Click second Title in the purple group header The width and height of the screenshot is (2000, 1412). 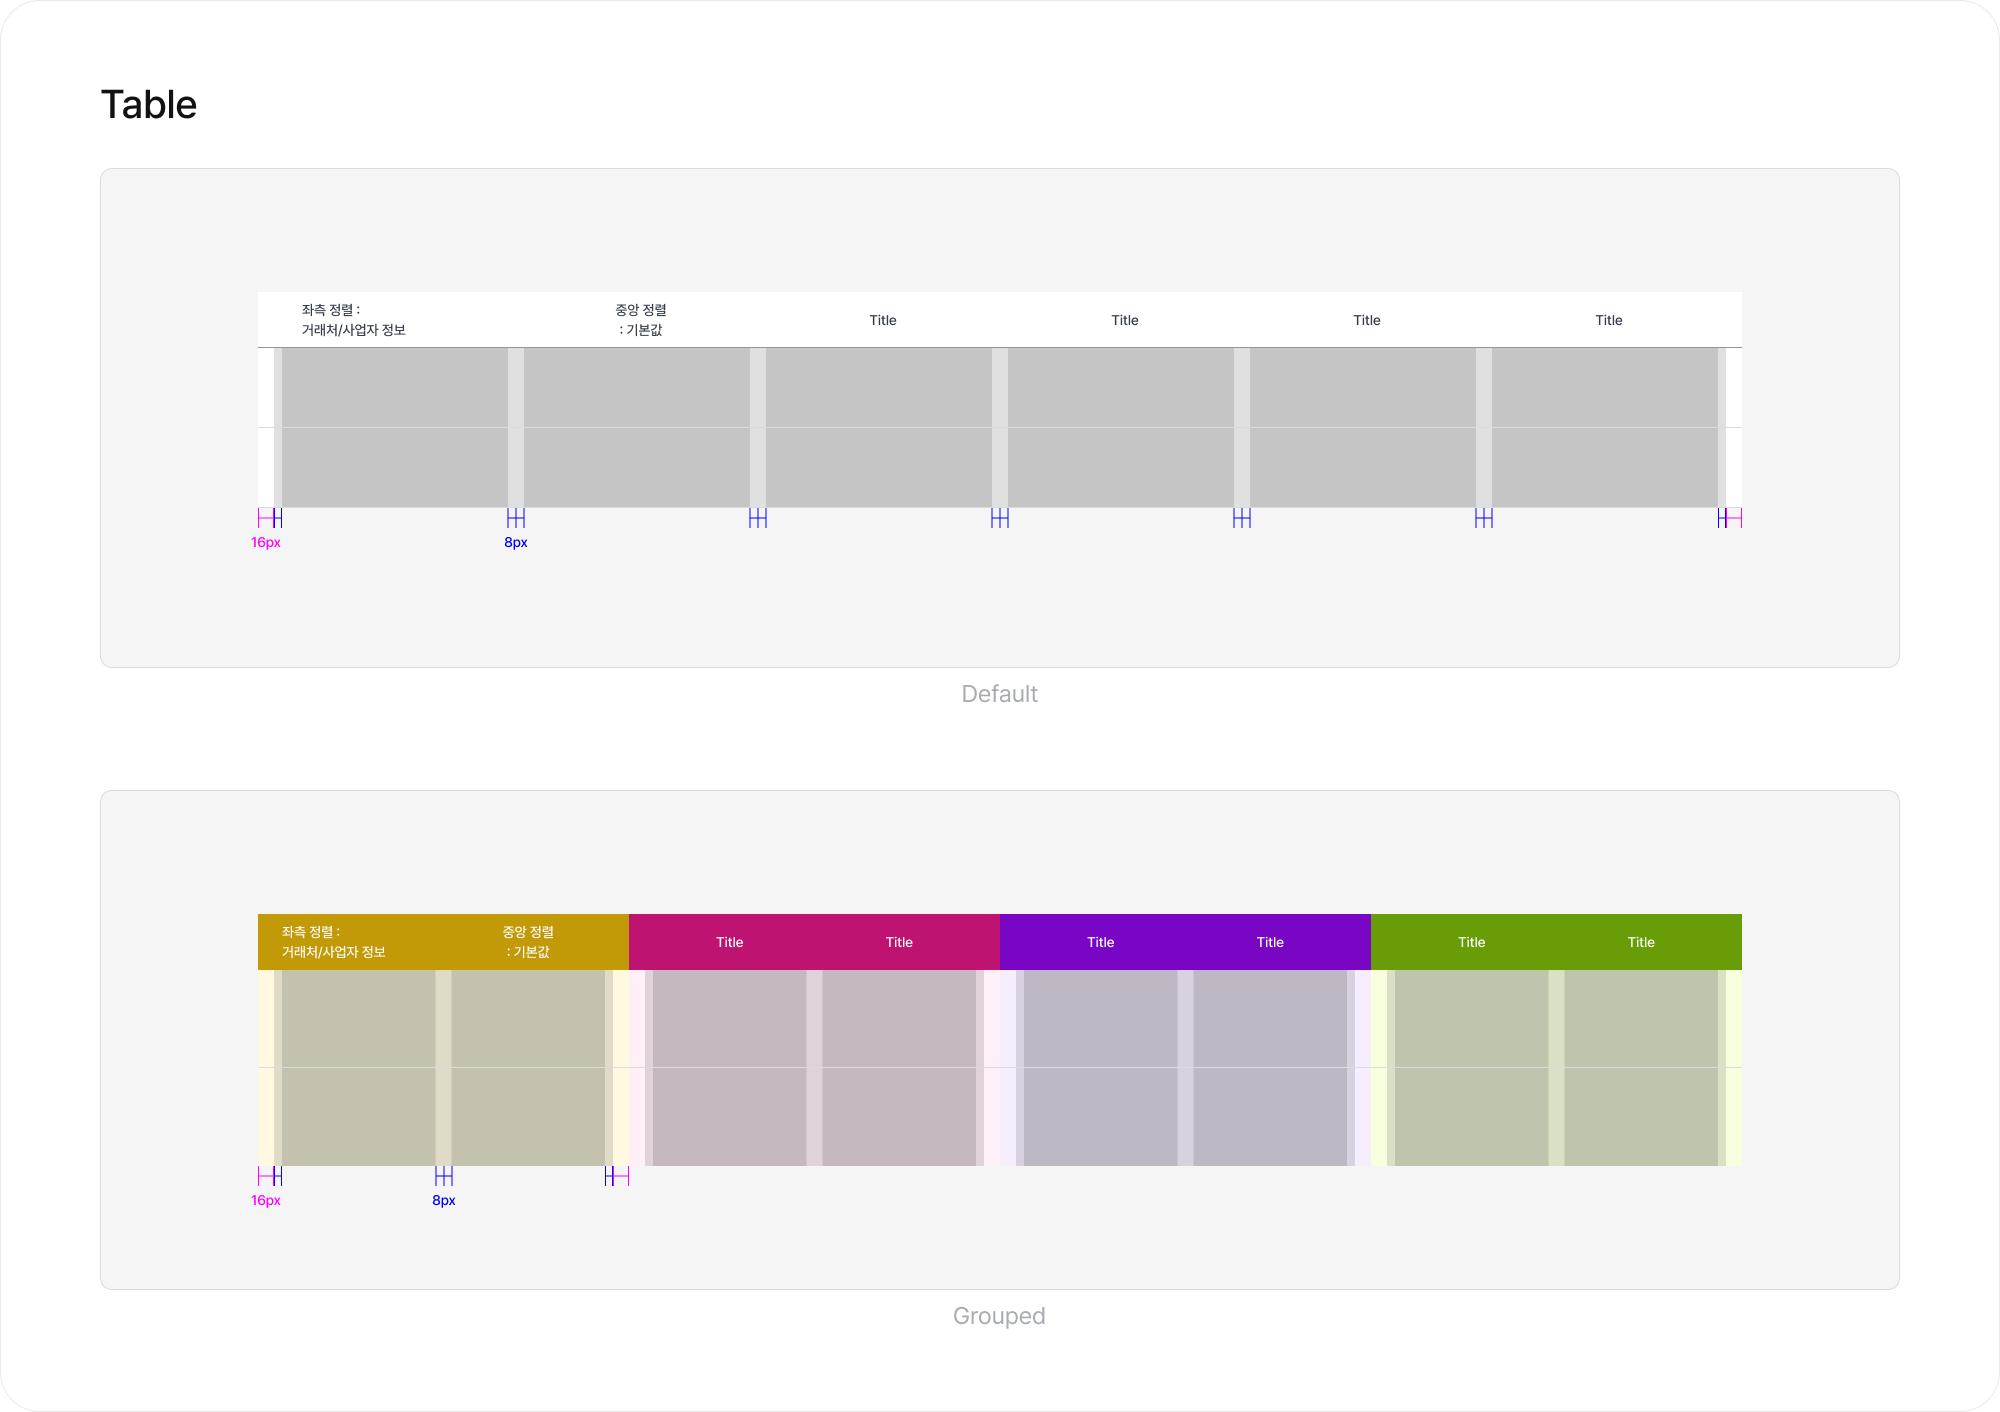coord(1270,942)
